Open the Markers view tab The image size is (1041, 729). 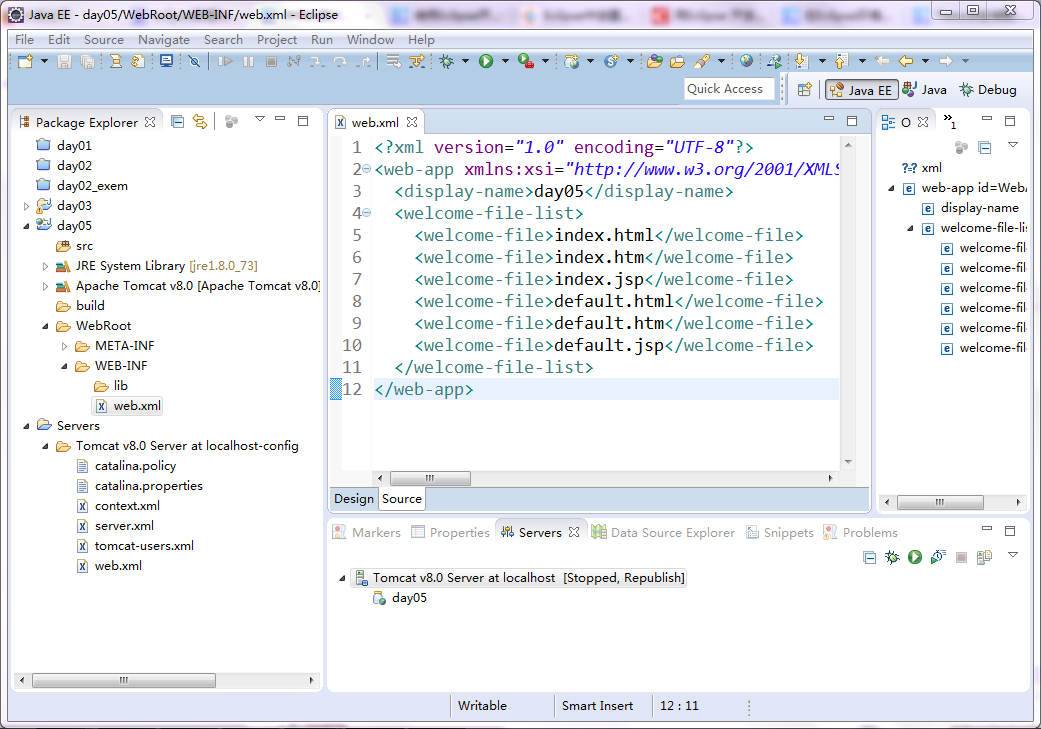click(x=367, y=532)
